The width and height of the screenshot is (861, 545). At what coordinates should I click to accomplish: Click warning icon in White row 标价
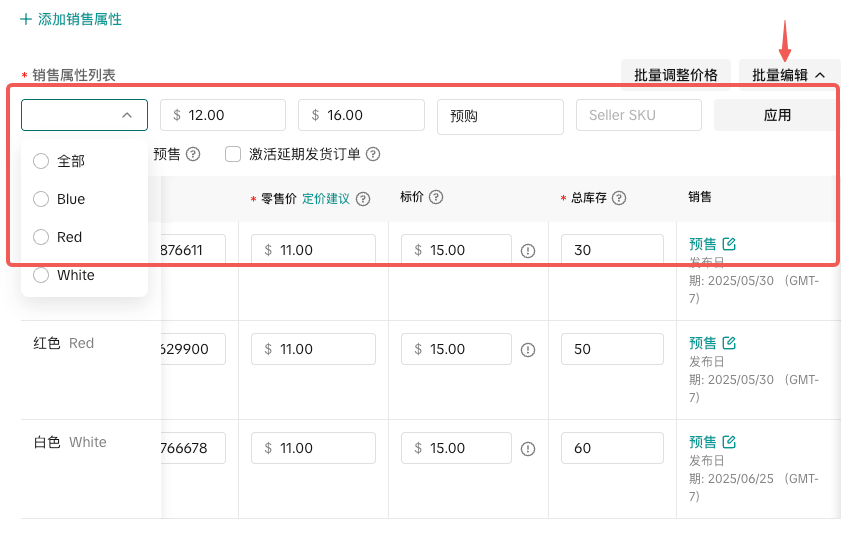click(528, 449)
